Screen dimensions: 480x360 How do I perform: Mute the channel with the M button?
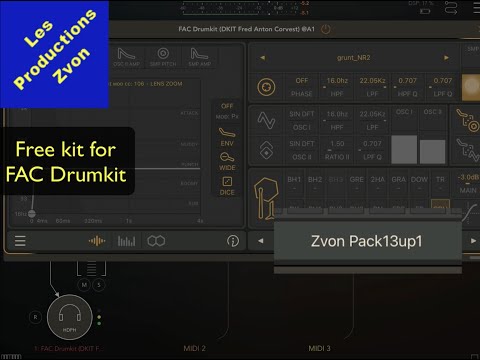84,285
